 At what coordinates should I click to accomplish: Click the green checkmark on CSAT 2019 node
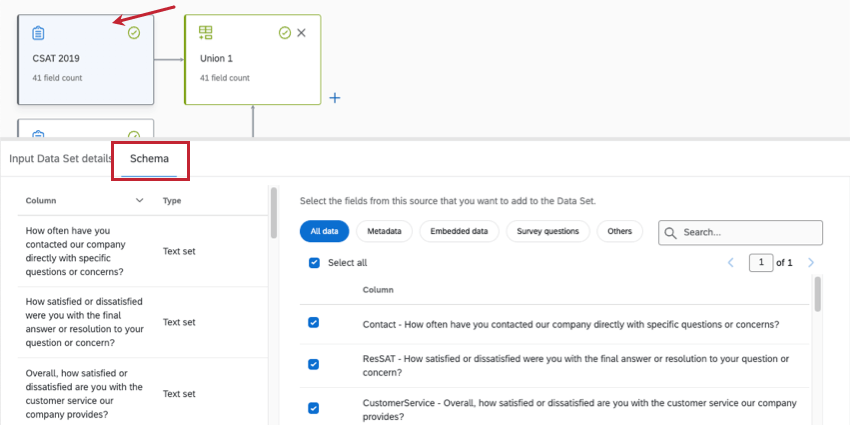click(134, 33)
